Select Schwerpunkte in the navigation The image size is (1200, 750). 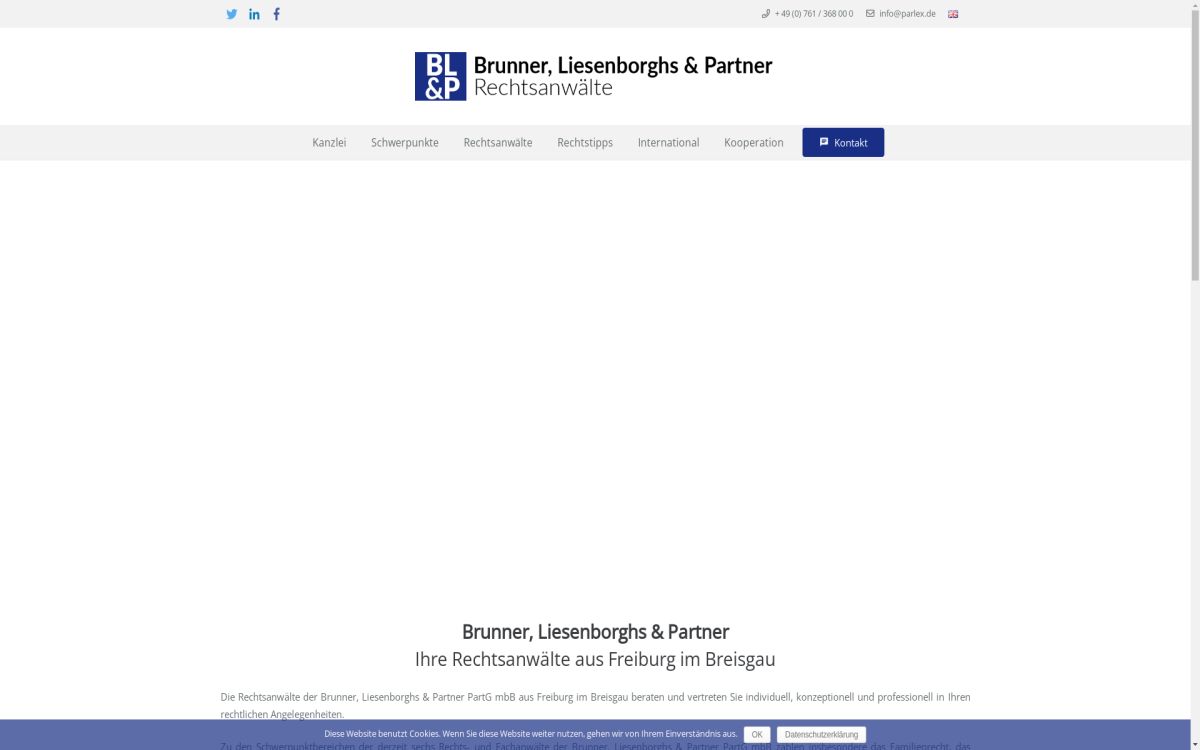tap(404, 142)
